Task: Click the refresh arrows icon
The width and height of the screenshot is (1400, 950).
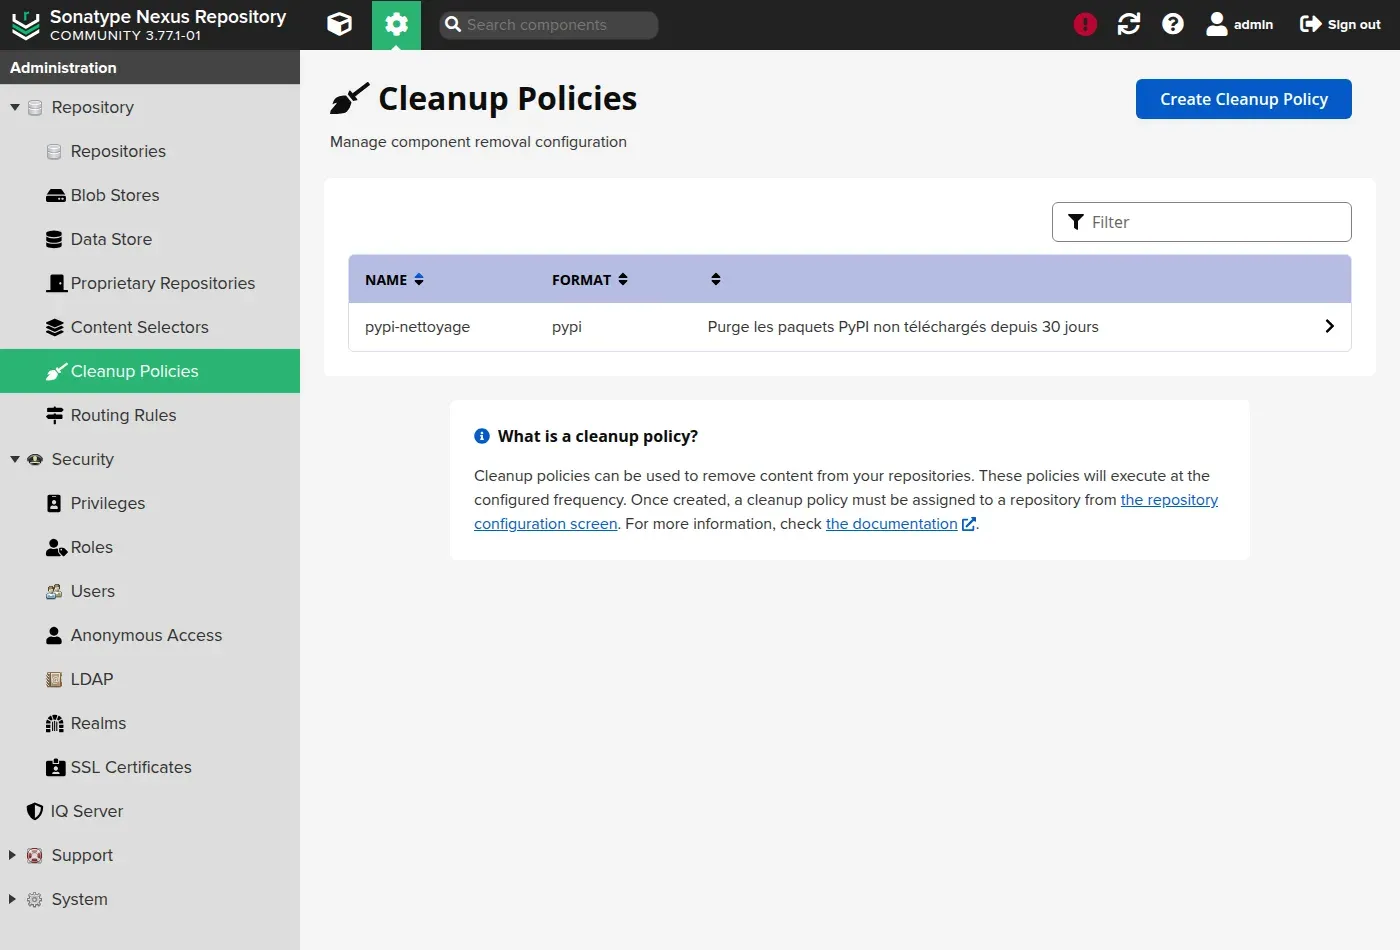Action: (x=1129, y=24)
